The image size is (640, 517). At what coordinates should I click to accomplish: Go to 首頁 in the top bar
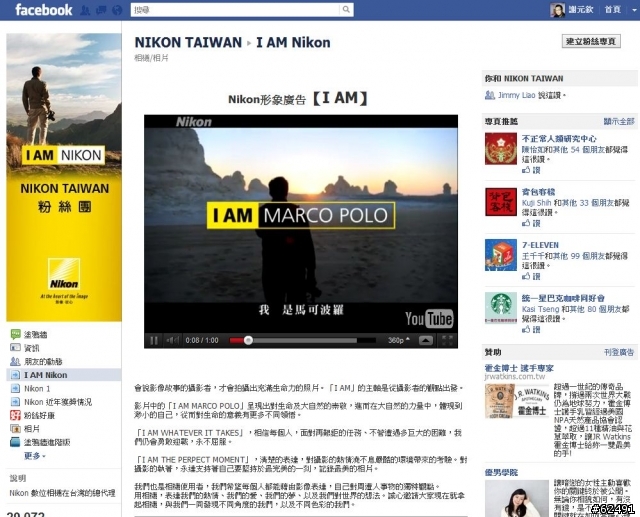[612, 9]
